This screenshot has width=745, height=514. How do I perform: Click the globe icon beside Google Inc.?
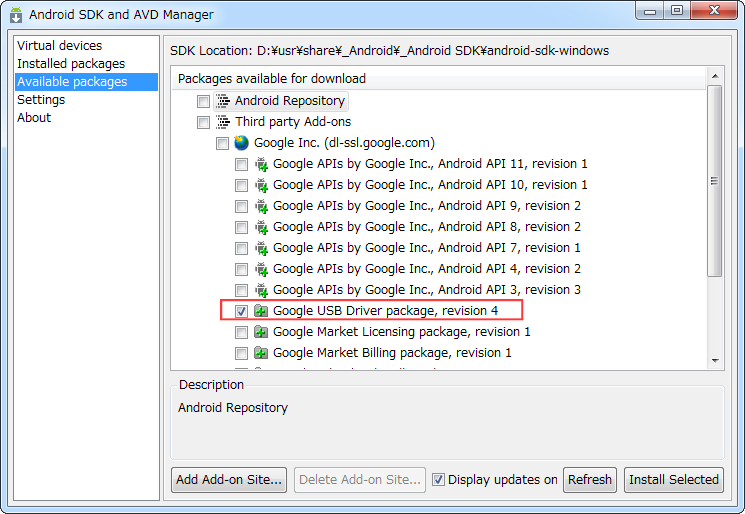tap(241, 143)
